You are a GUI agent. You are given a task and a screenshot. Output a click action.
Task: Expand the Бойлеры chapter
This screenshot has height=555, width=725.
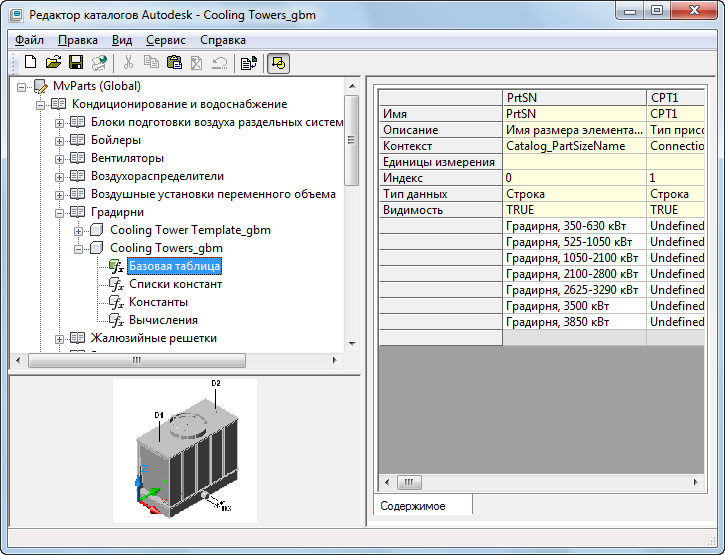click(59, 141)
